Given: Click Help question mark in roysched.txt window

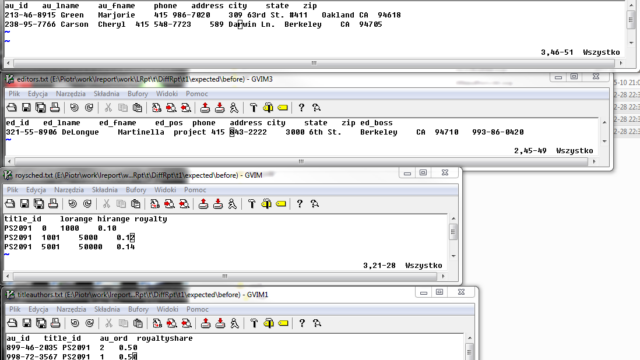Looking at the screenshot, I should 300,204.
